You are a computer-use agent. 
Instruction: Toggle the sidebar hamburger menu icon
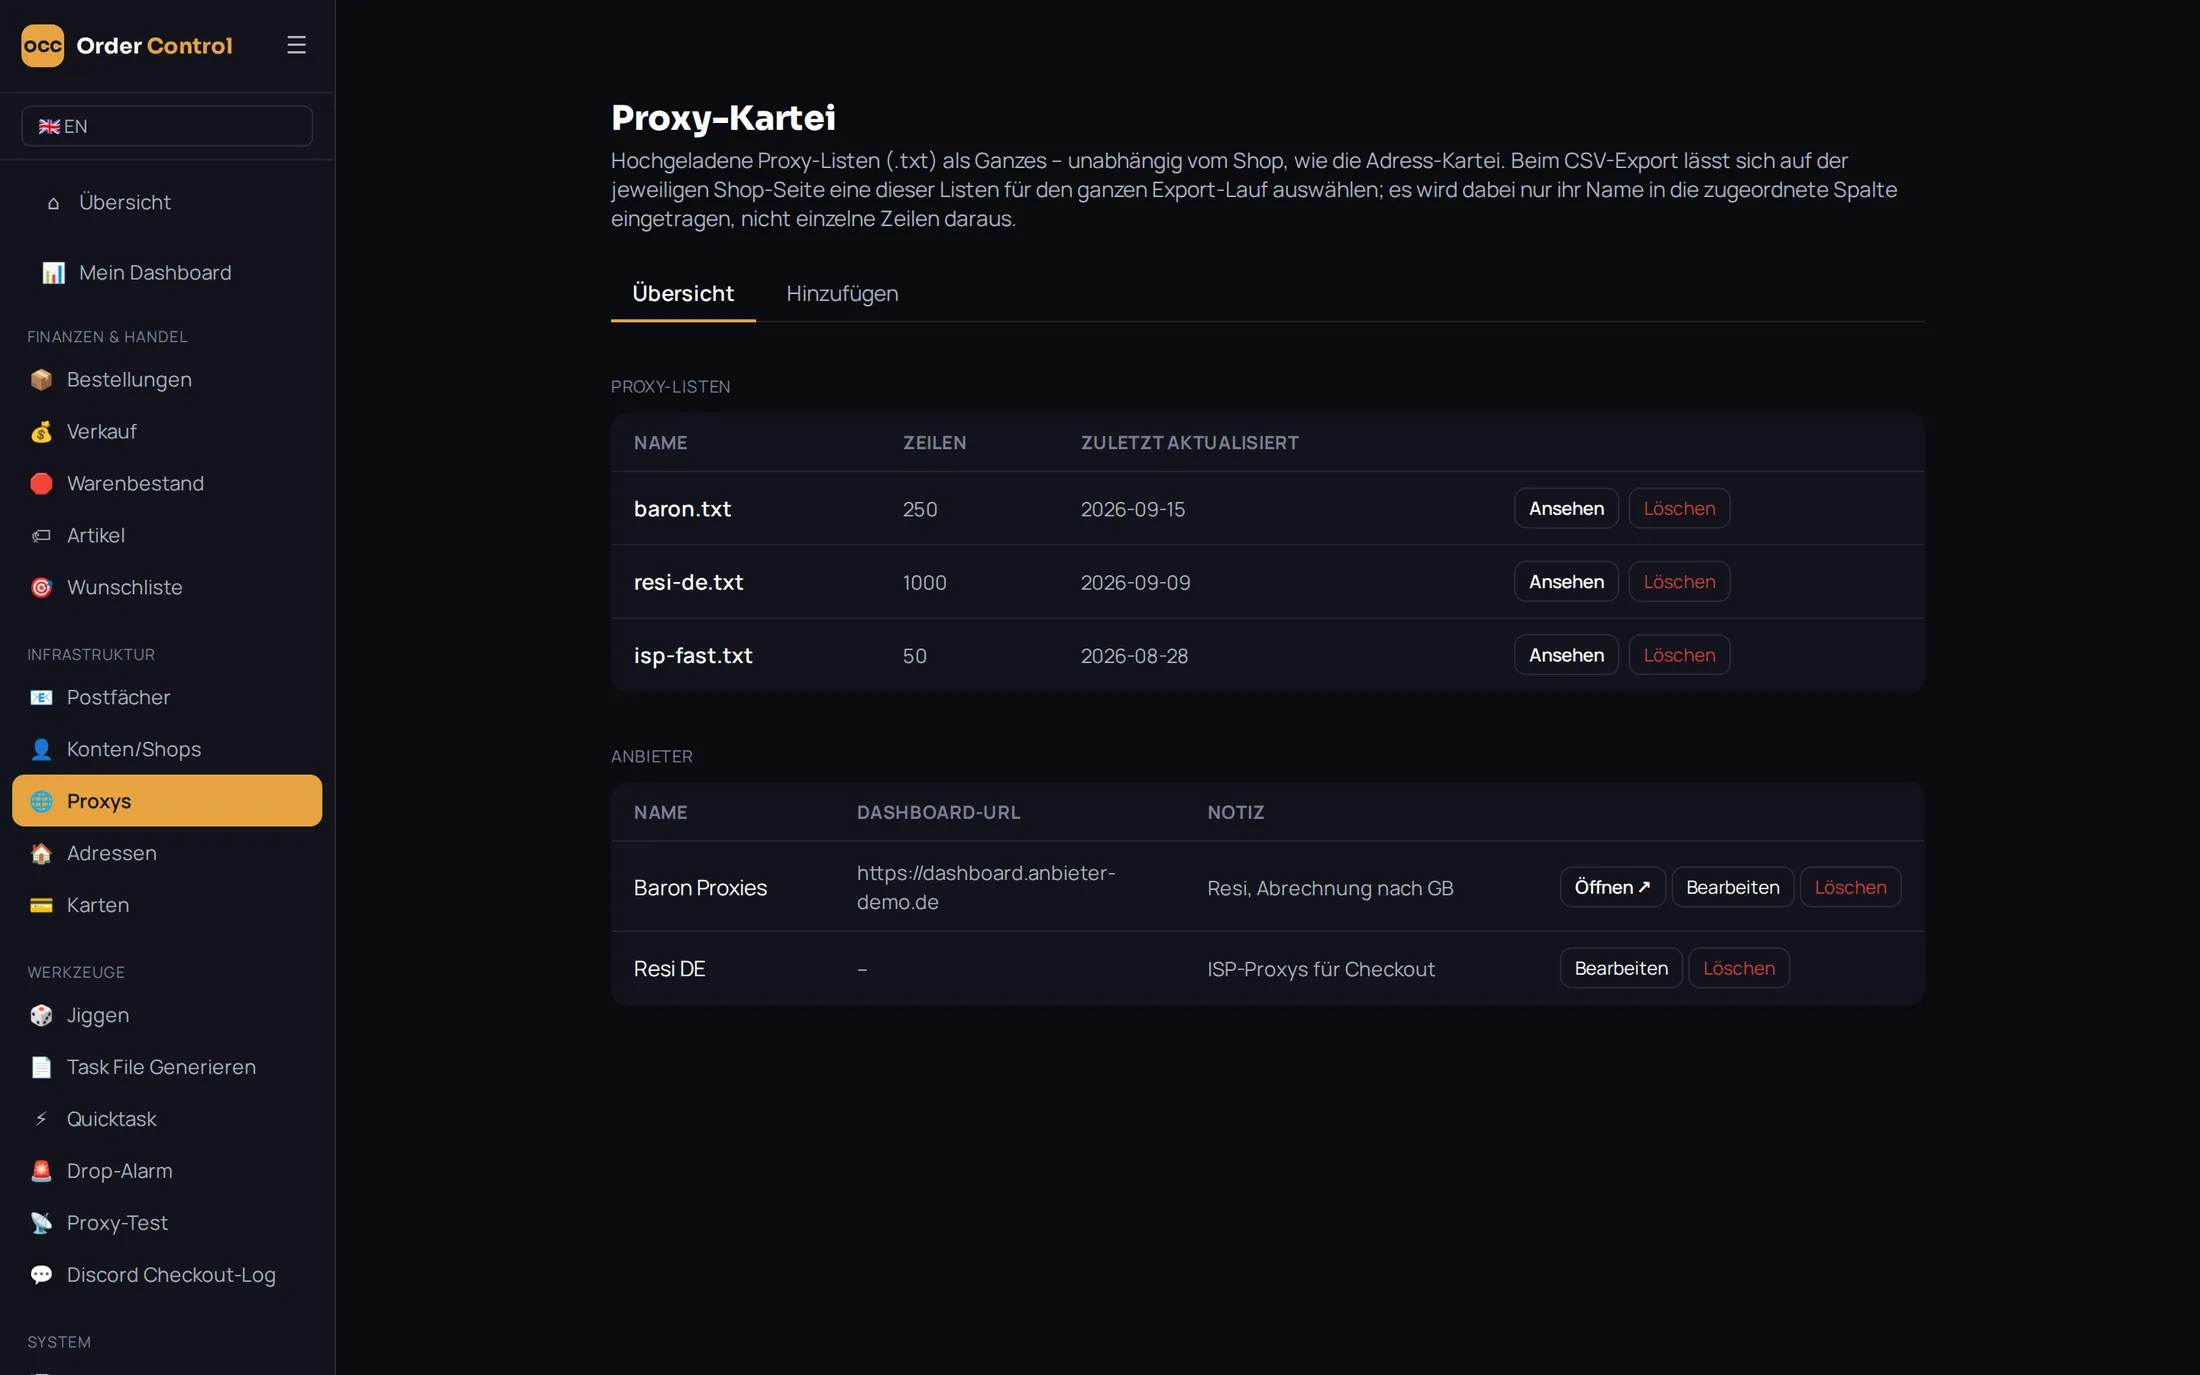pyautogui.click(x=296, y=45)
